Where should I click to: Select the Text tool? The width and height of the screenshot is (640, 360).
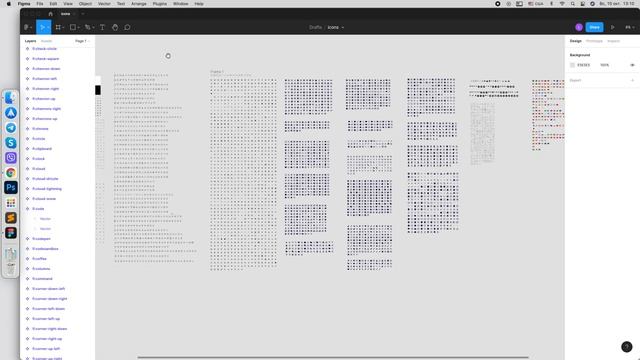(x=102, y=27)
